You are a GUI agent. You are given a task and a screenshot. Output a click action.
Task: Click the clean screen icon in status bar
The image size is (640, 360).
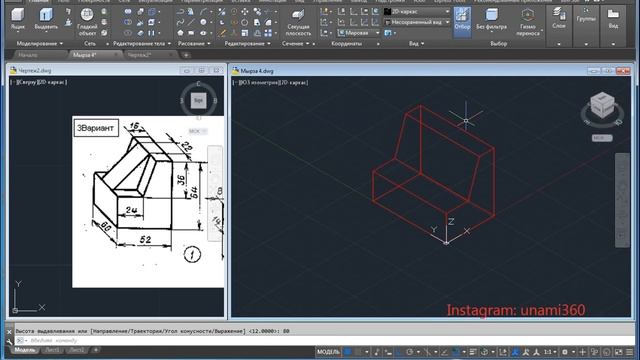click(x=619, y=352)
